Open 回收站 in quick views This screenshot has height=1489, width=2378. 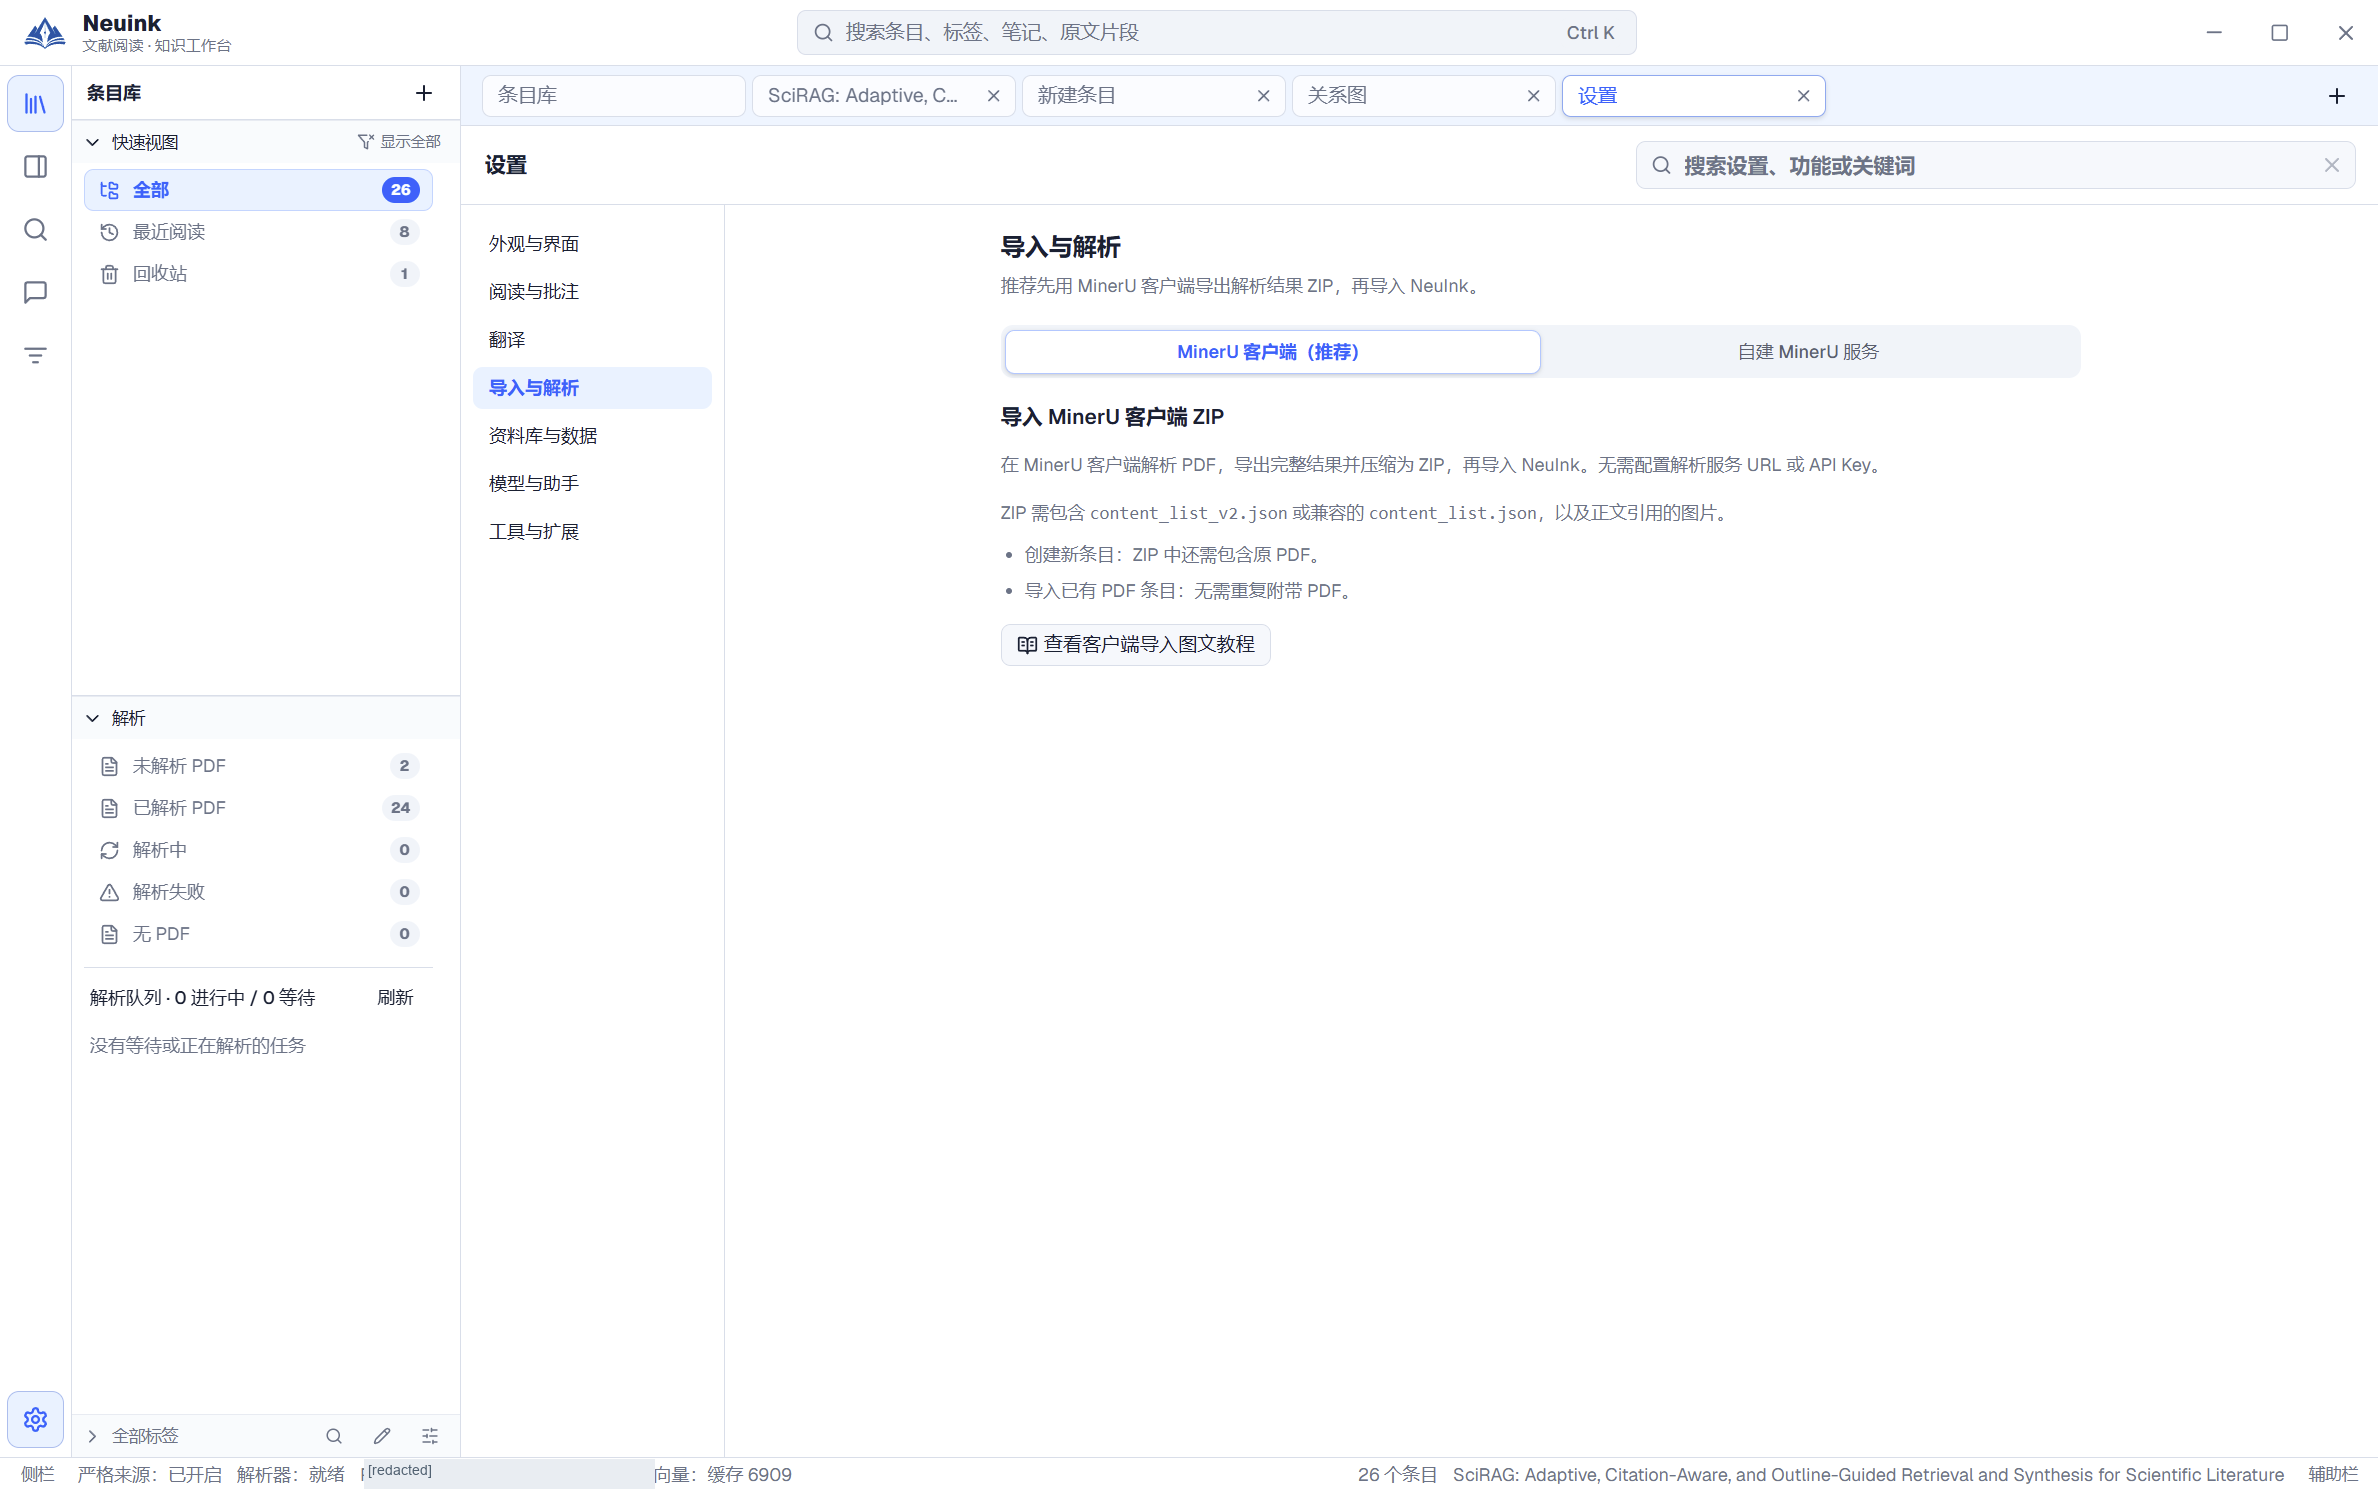(258, 274)
